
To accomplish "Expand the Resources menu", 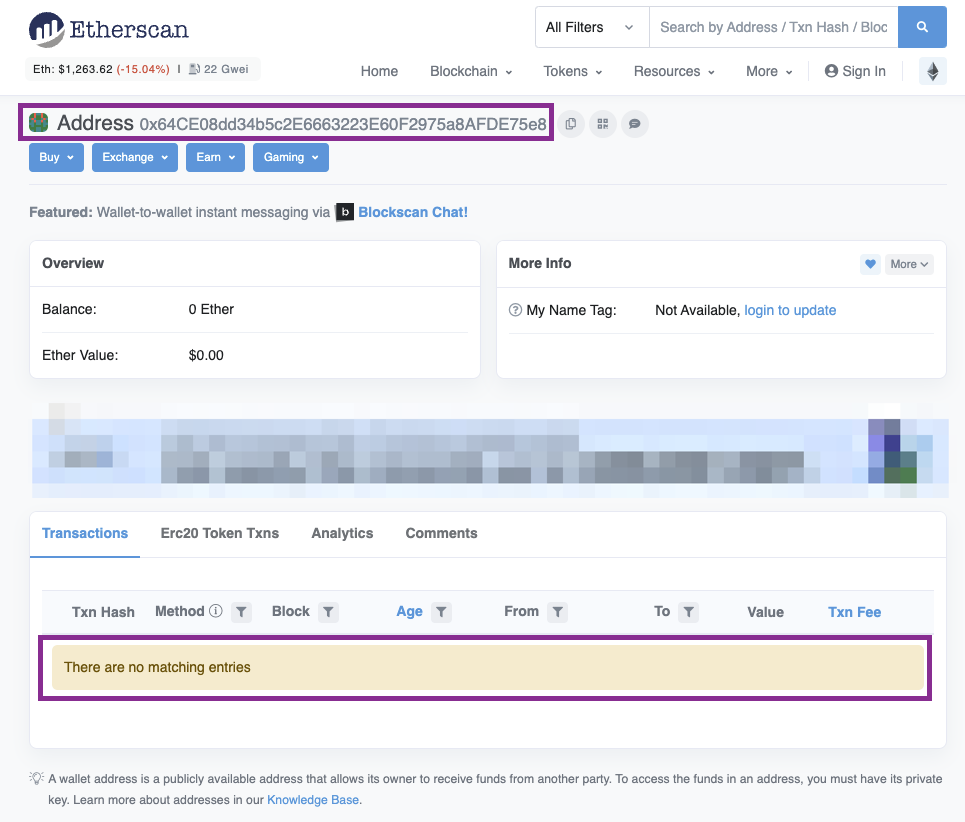I will [674, 71].
